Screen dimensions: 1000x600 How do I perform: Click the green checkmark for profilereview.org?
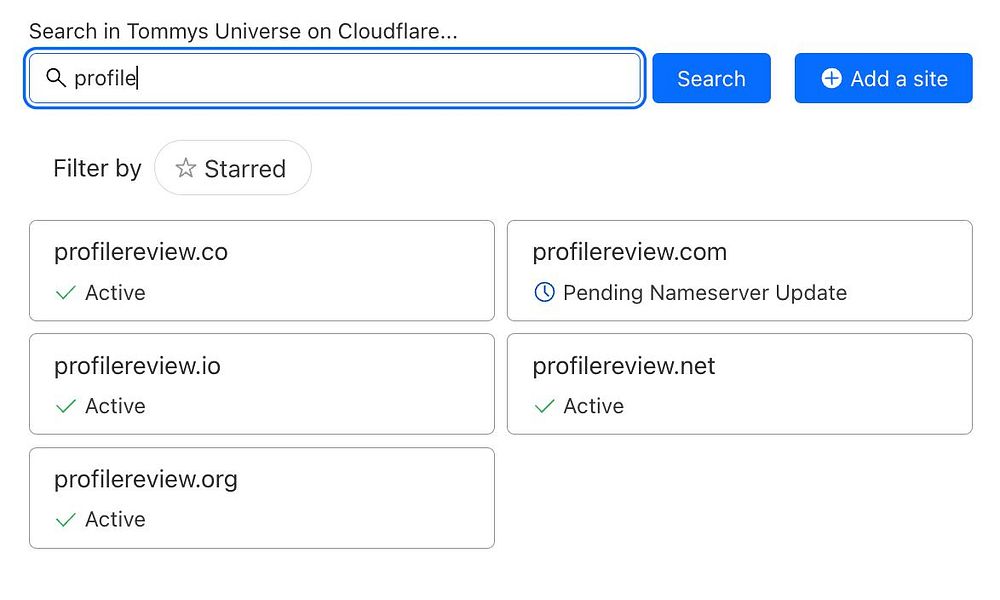coord(66,519)
